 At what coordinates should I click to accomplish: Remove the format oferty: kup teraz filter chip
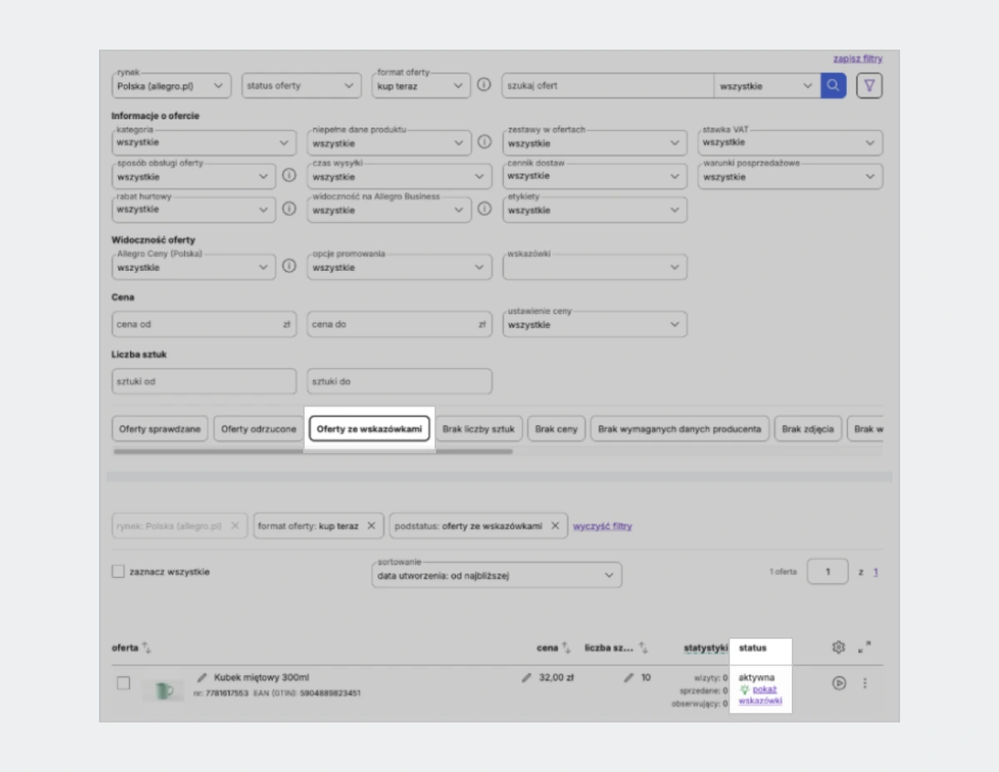point(371,525)
